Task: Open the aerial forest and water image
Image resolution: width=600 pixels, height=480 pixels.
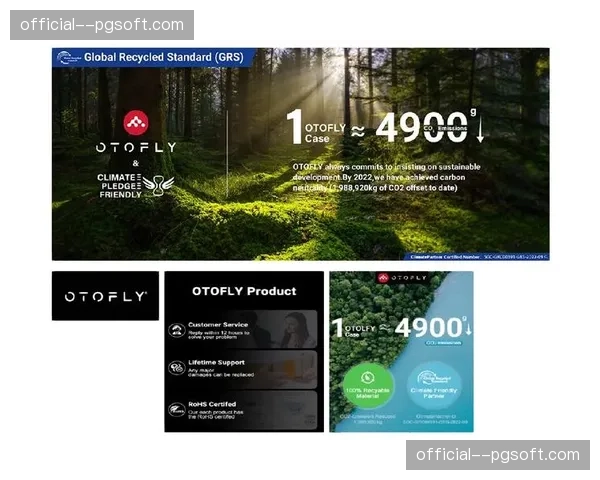Action: tap(401, 352)
